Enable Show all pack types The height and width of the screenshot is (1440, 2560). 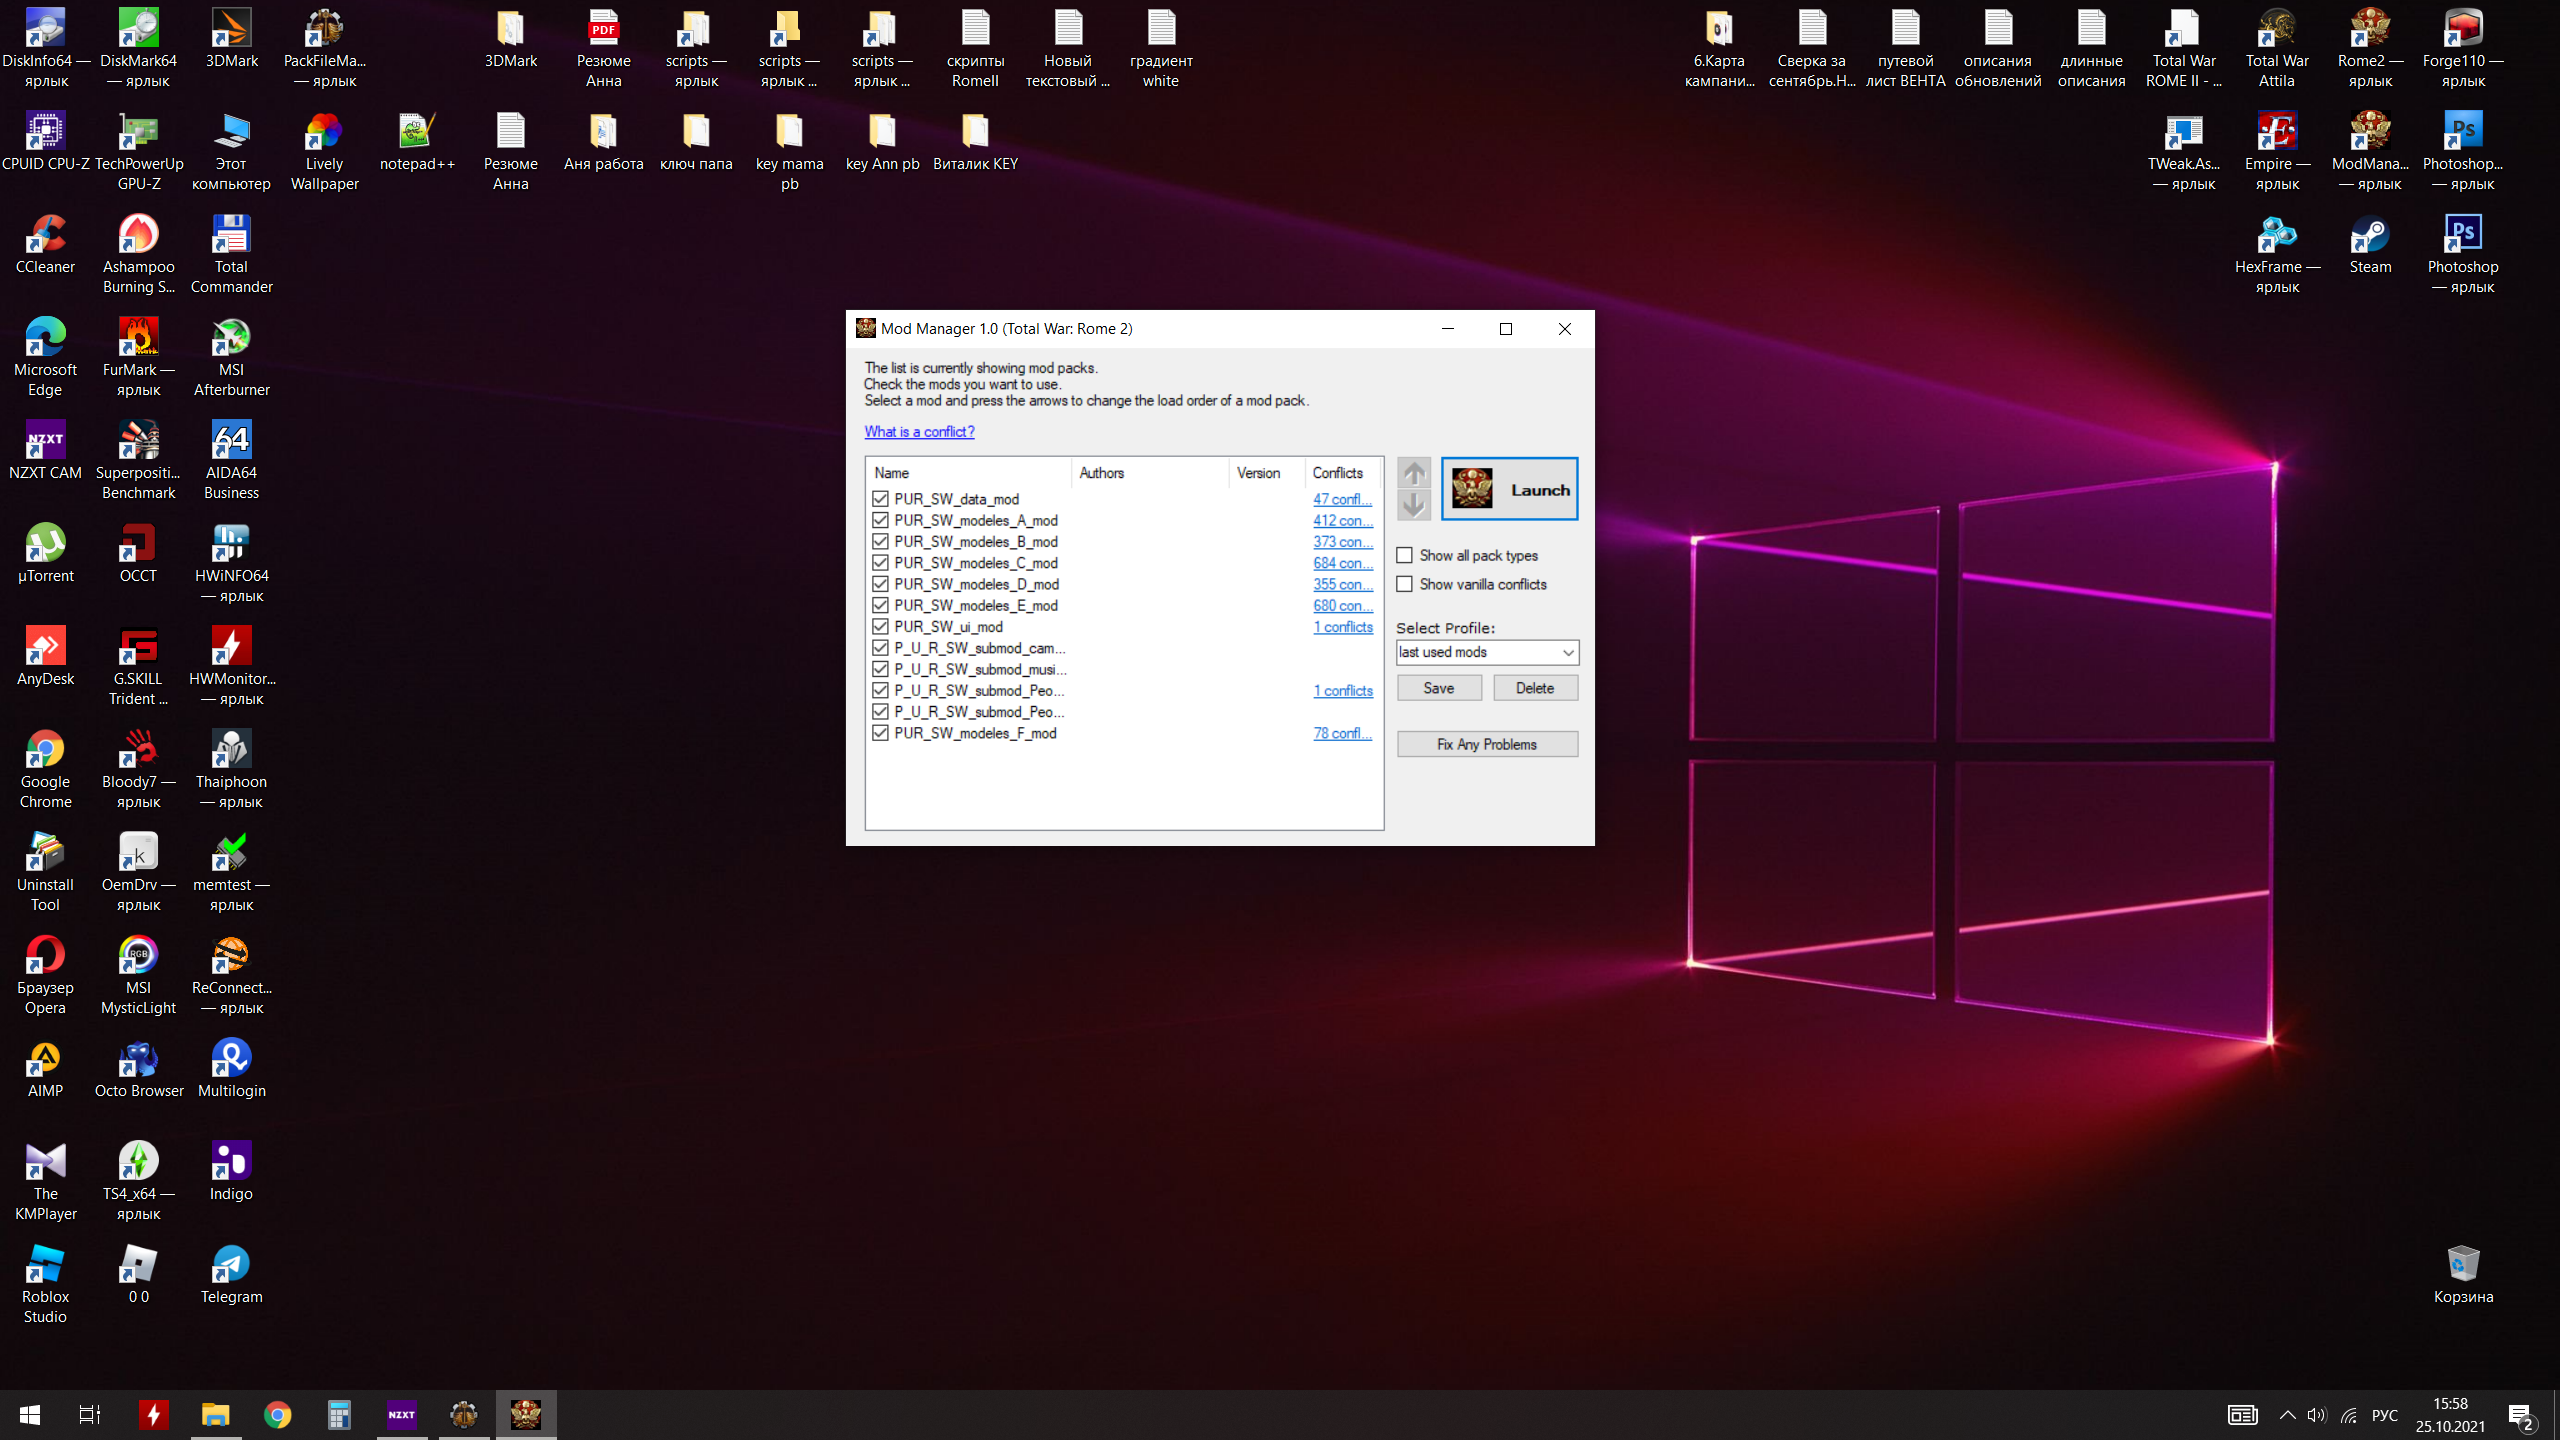[x=1405, y=555]
